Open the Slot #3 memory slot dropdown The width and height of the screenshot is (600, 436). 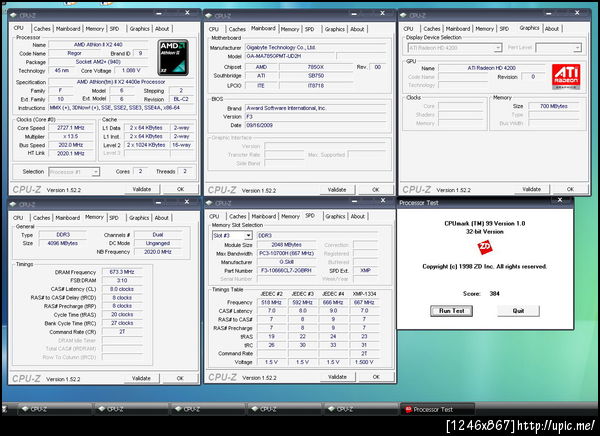tap(232, 235)
